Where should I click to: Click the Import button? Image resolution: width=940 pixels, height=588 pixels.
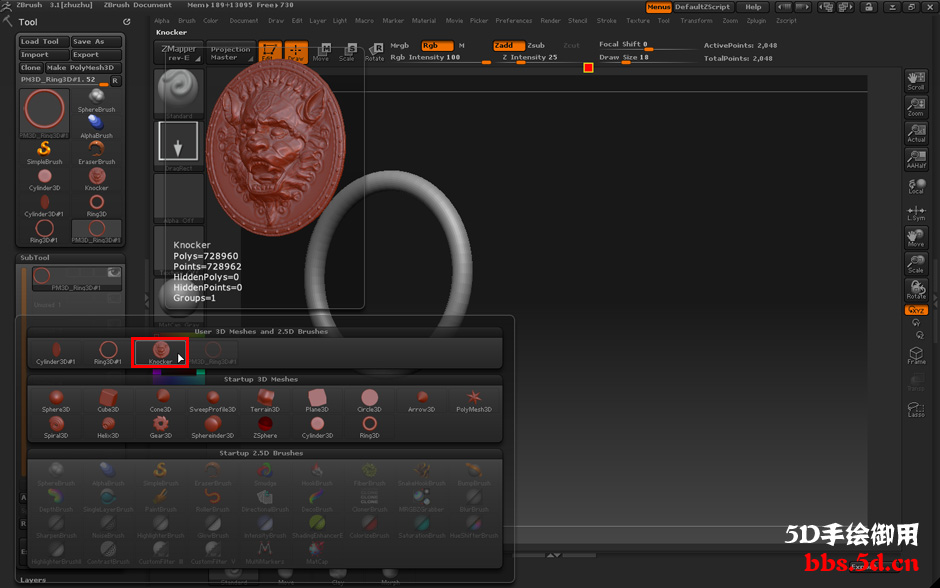(x=43, y=55)
